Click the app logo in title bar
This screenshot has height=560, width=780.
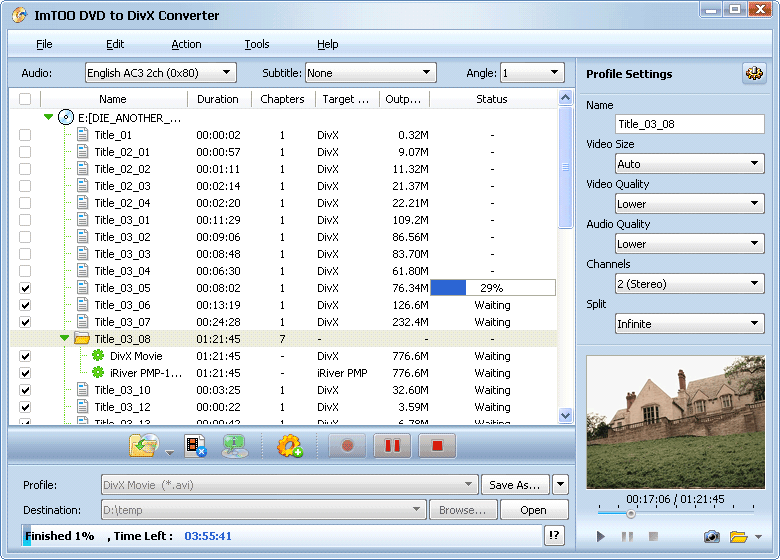(19, 15)
